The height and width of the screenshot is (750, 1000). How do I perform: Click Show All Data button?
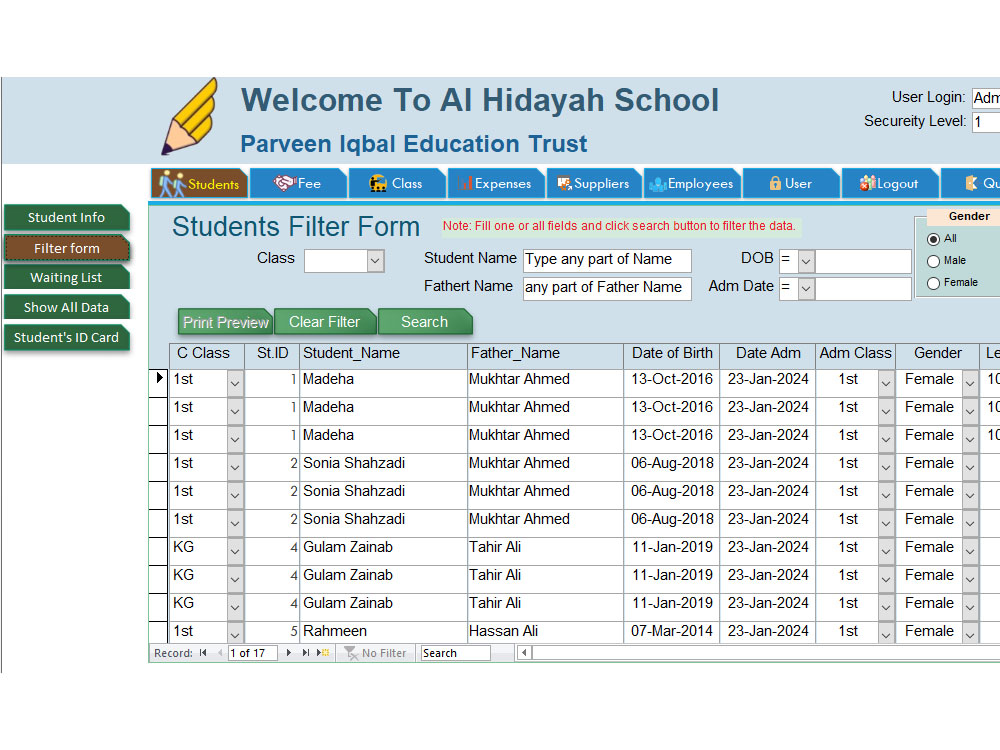coord(66,307)
